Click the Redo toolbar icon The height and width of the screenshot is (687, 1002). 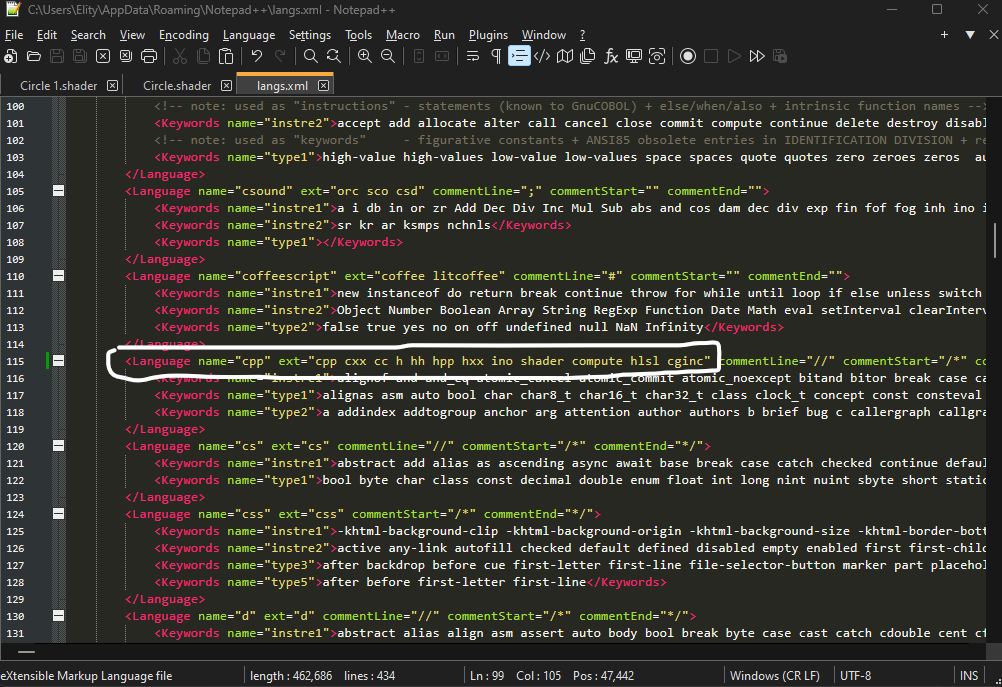[x=280, y=56]
